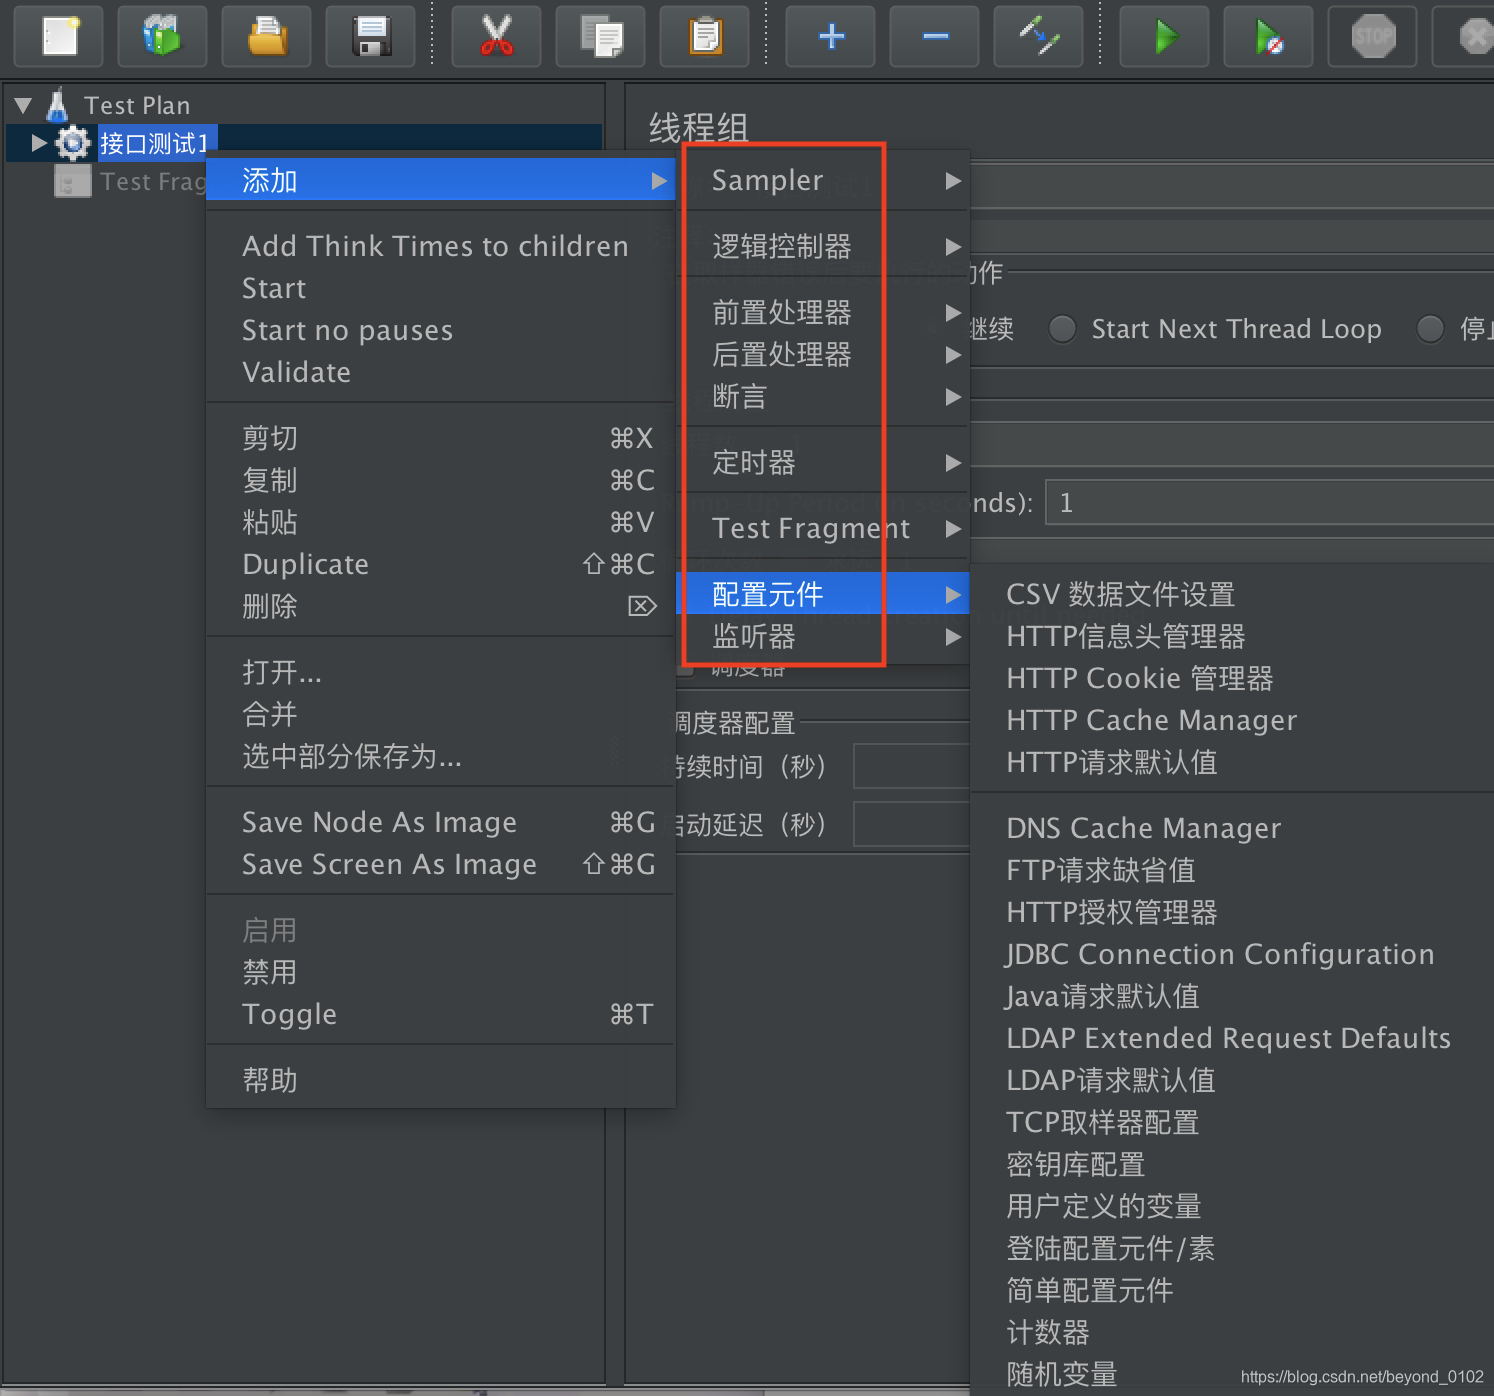Select CSV 数据文件设置 config element

[x=1232, y=595]
